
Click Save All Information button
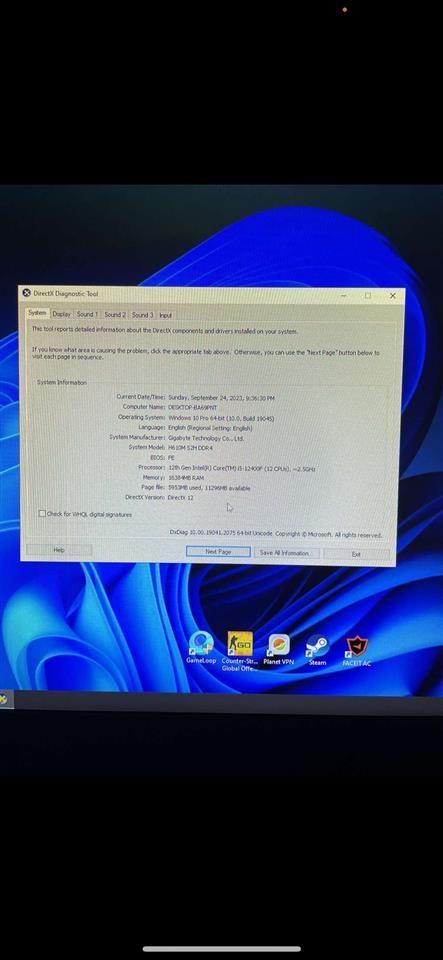coord(285,553)
